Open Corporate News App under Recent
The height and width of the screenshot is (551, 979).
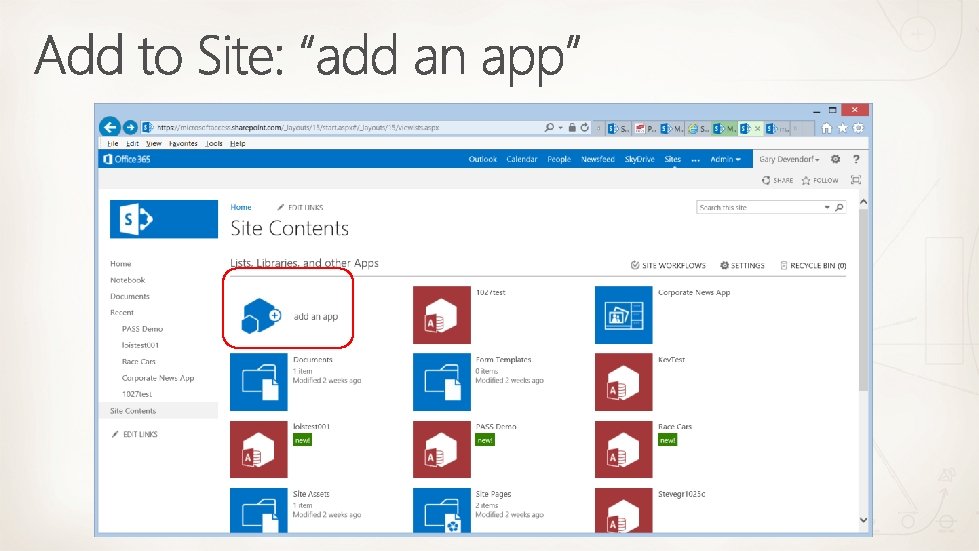[x=158, y=378]
